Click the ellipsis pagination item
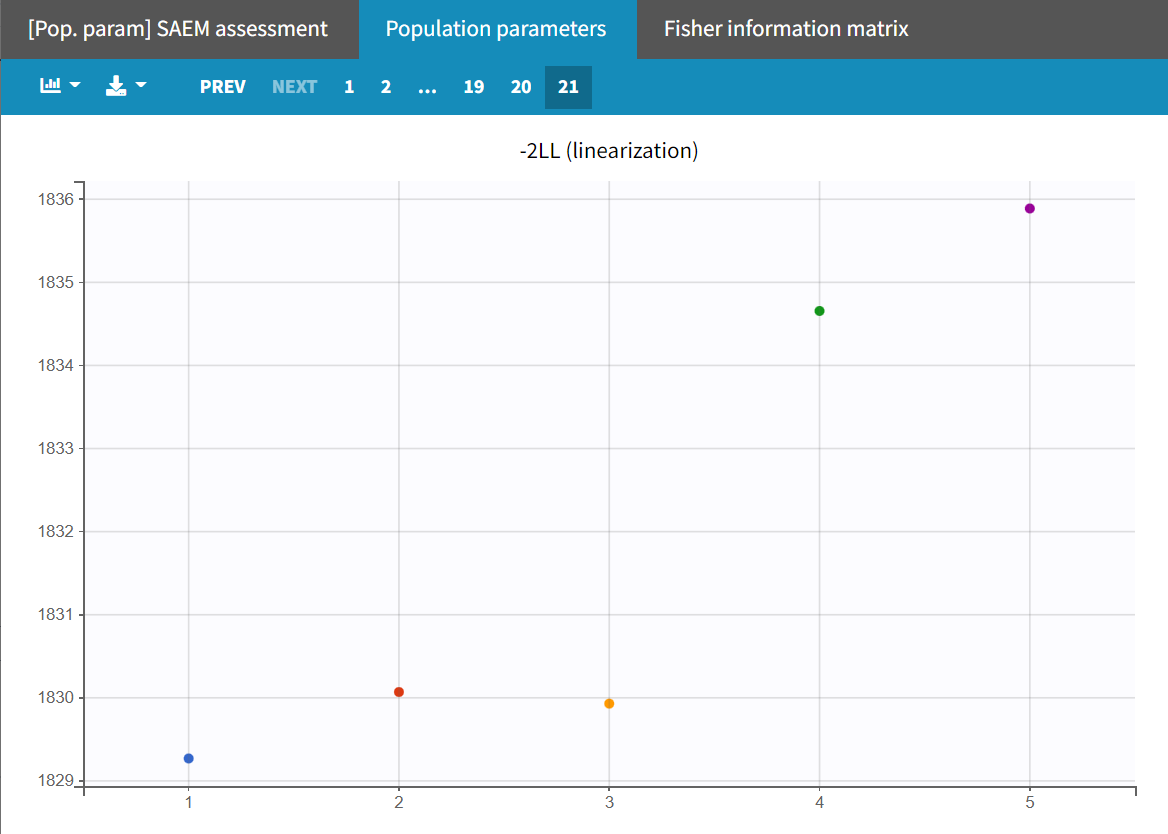The image size is (1168, 834). click(x=427, y=87)
